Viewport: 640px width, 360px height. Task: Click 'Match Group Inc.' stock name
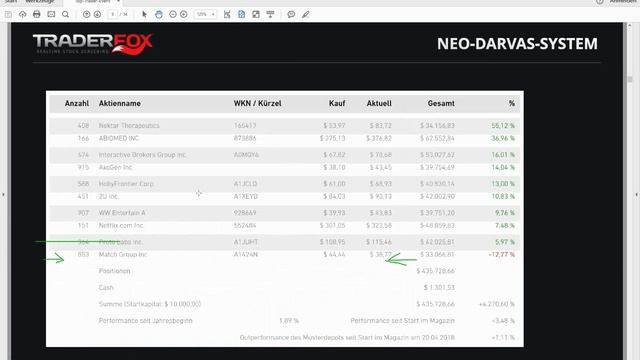coord(123,254)
